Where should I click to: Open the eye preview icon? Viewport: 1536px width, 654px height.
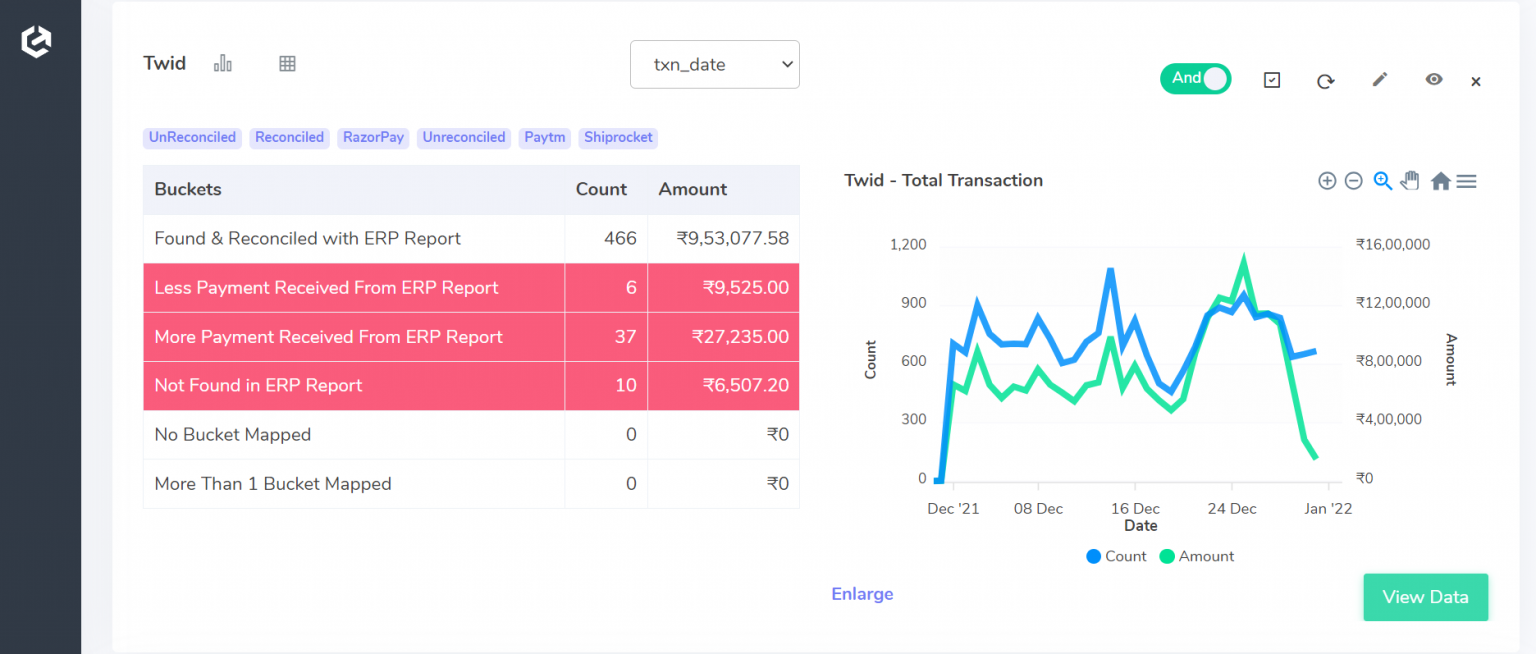pos(1434,79)
